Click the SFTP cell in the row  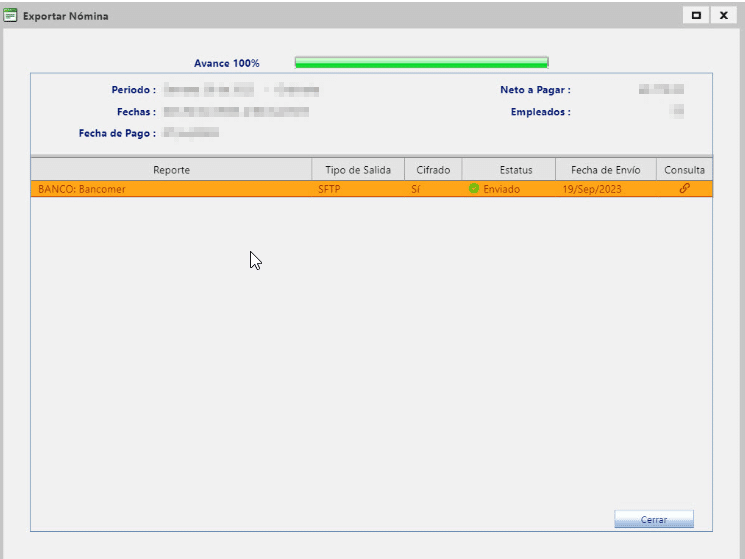[330, 189]
